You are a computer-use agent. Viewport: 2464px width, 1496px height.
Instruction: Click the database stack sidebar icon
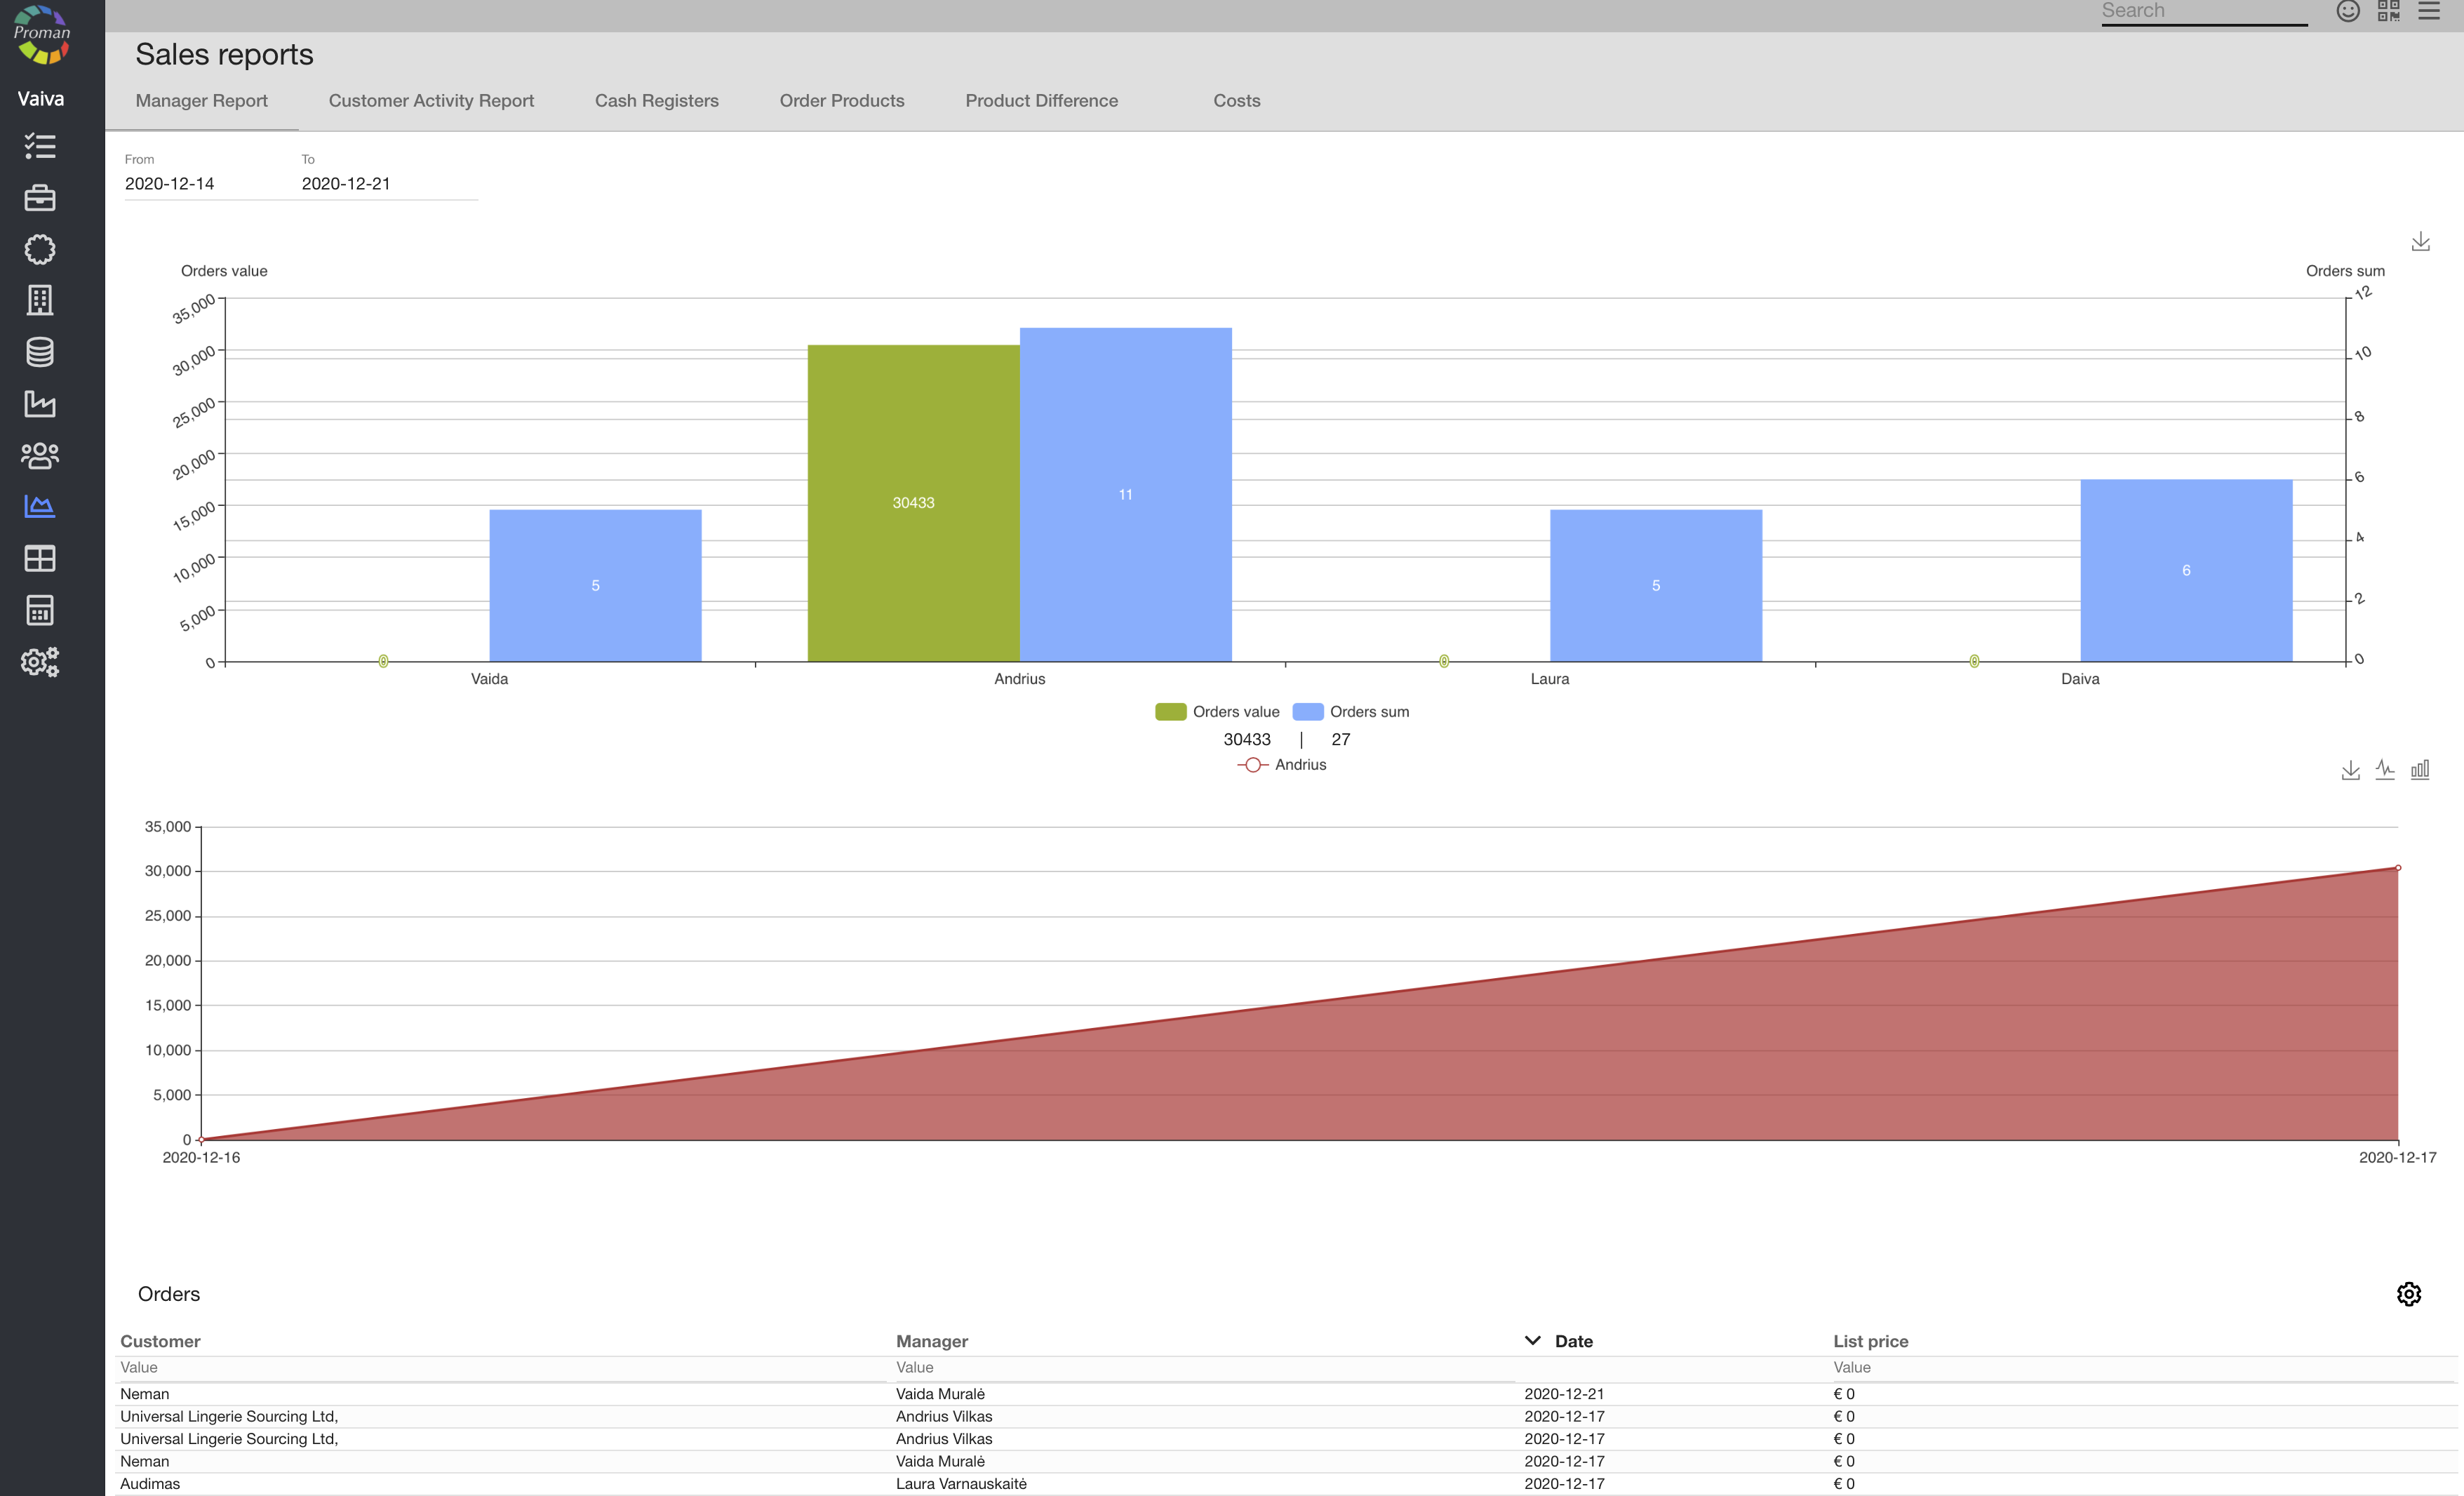(x=40, y=352)
